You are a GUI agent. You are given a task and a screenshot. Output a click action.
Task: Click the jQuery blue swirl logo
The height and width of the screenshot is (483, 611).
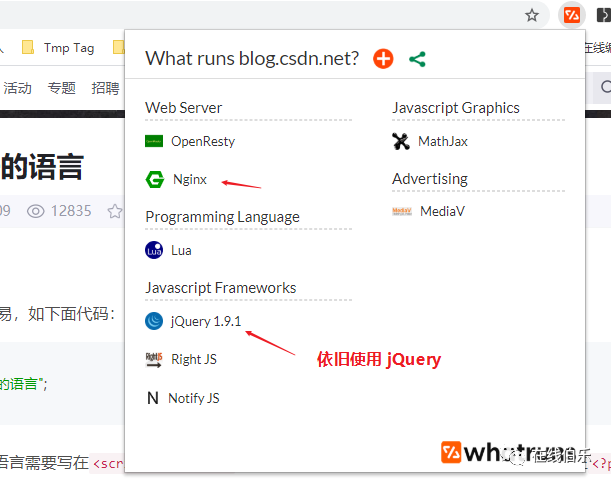click(154, 321)
